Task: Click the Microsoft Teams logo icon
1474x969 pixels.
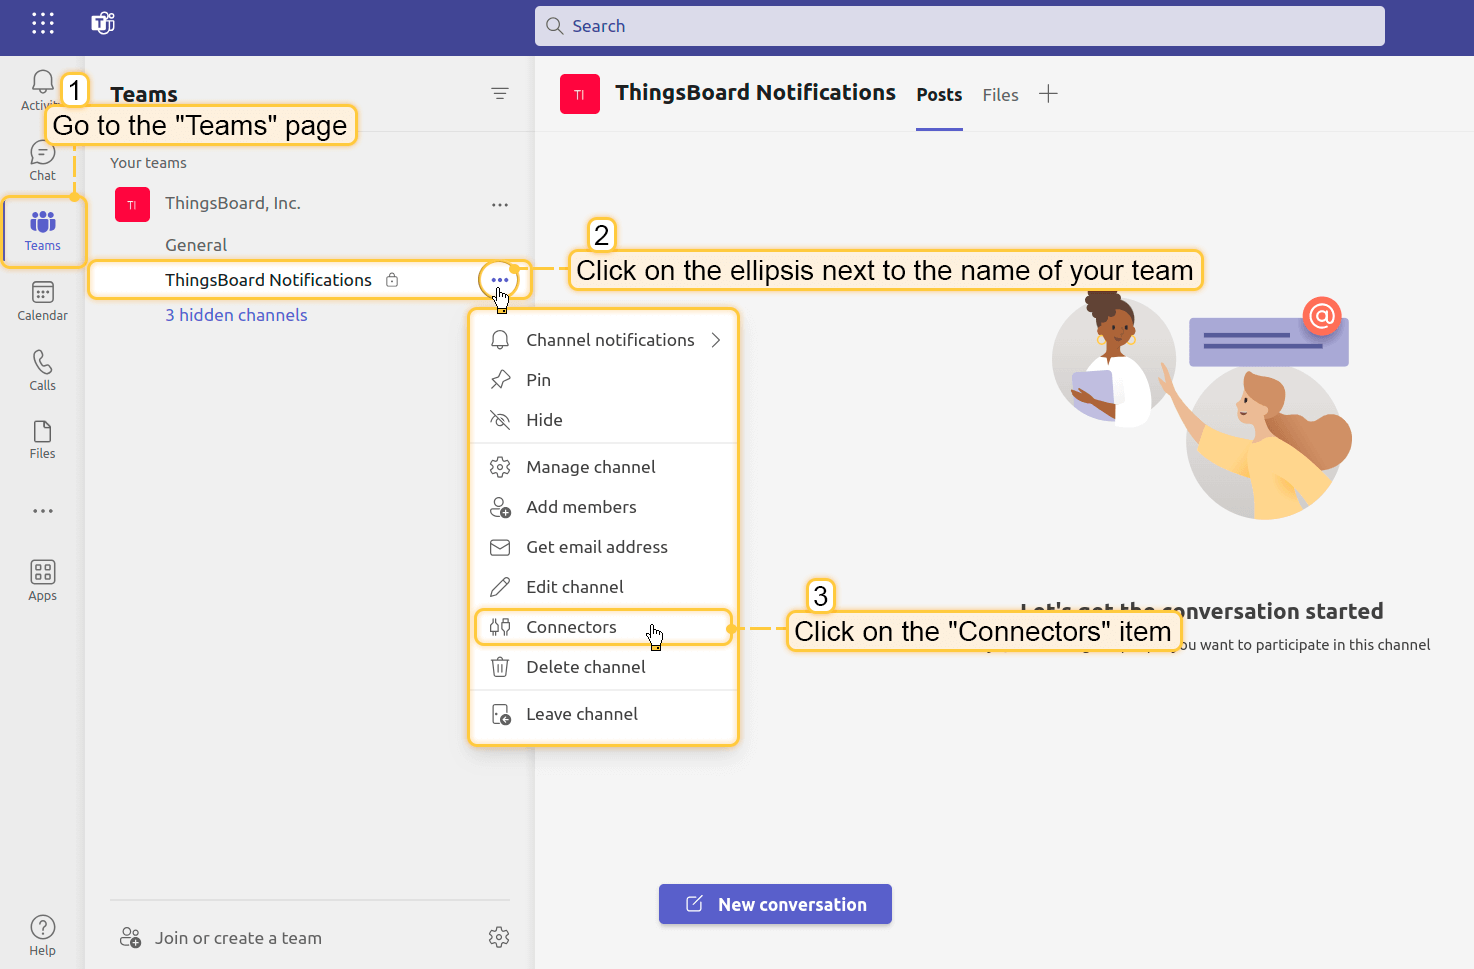Action: point(103,23)
